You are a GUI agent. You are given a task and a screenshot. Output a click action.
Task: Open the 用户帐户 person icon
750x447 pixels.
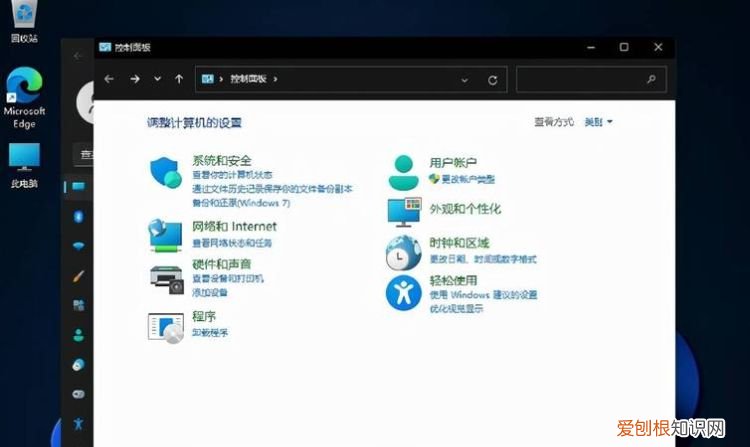coord(404,172)
